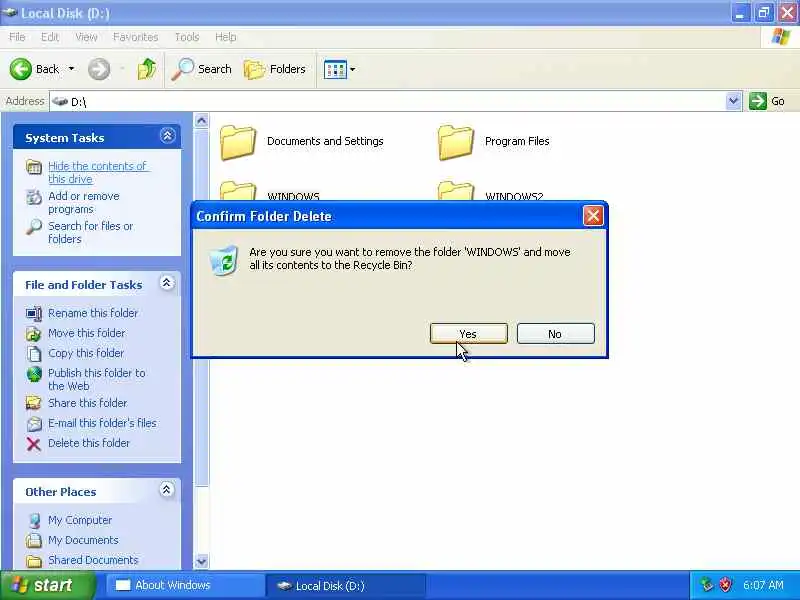Click the red X Delete this folder icon
Viewport: 800px width, 600px height.
point(34,444)
